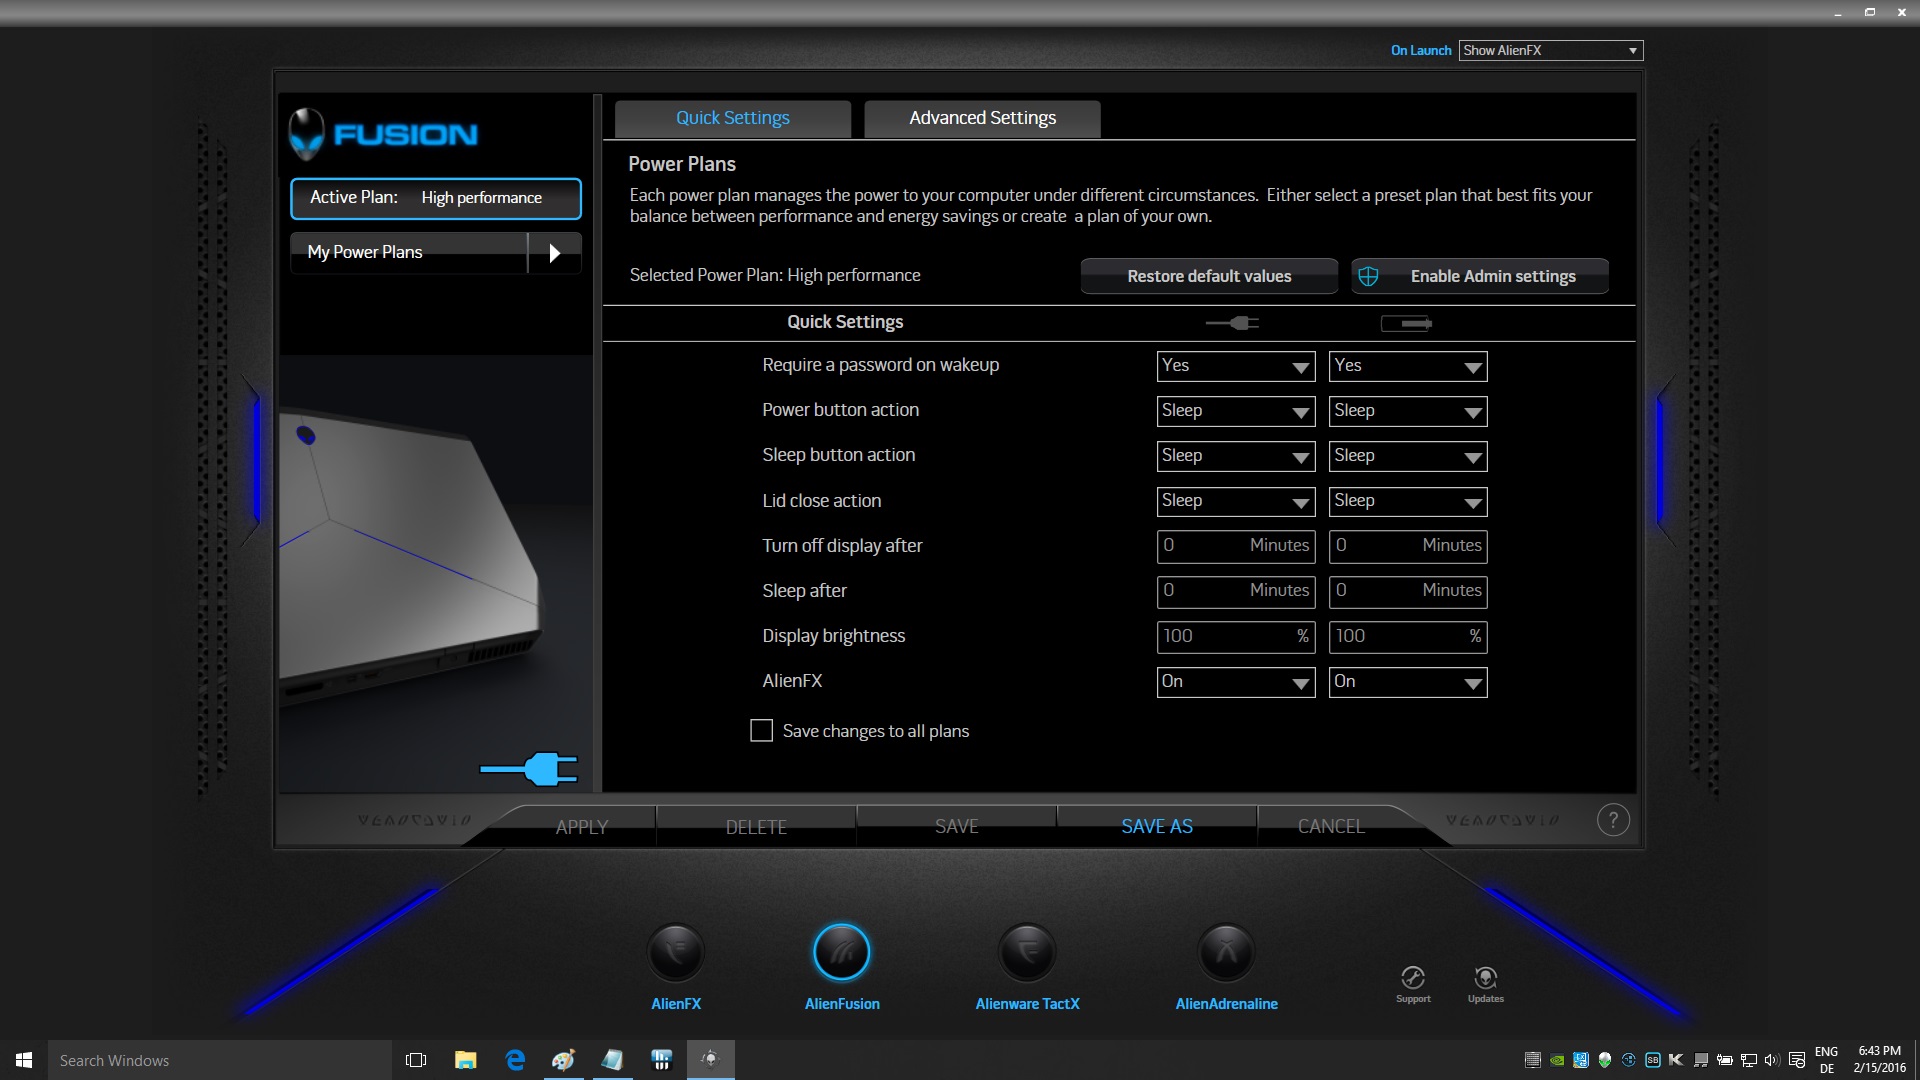The width and height of the screenshot is (1920, 1080).
Task: Click on-battery Turn off display after field
Action: click(1408, 546)
